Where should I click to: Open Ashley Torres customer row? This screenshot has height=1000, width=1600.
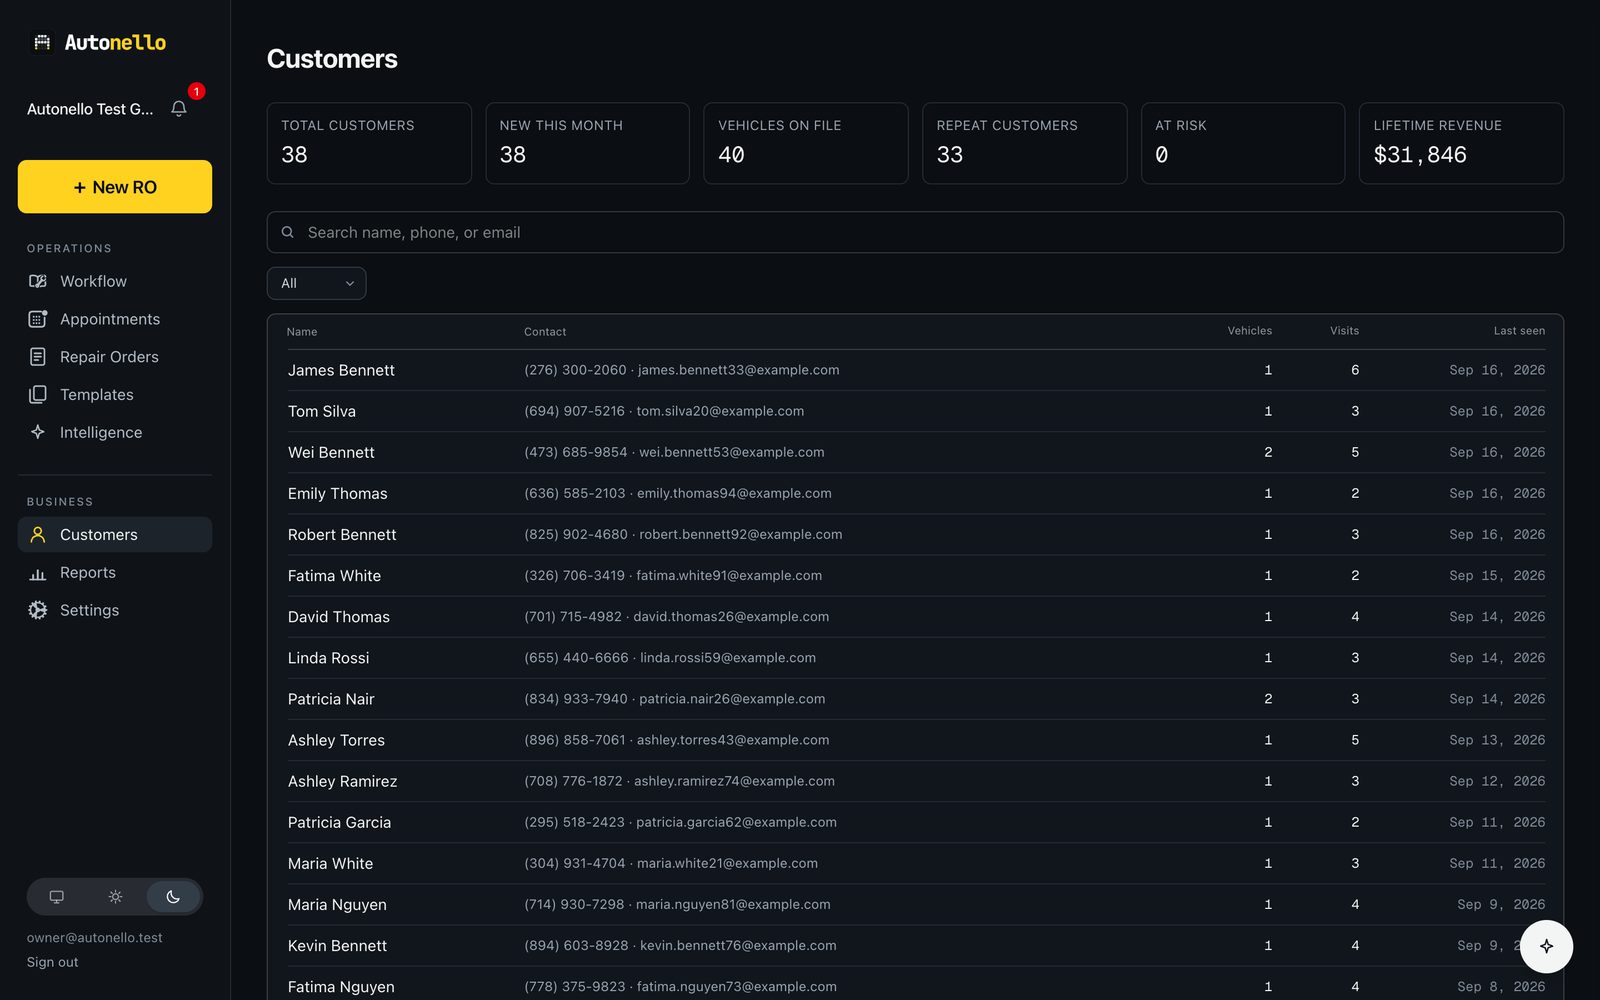915,740
